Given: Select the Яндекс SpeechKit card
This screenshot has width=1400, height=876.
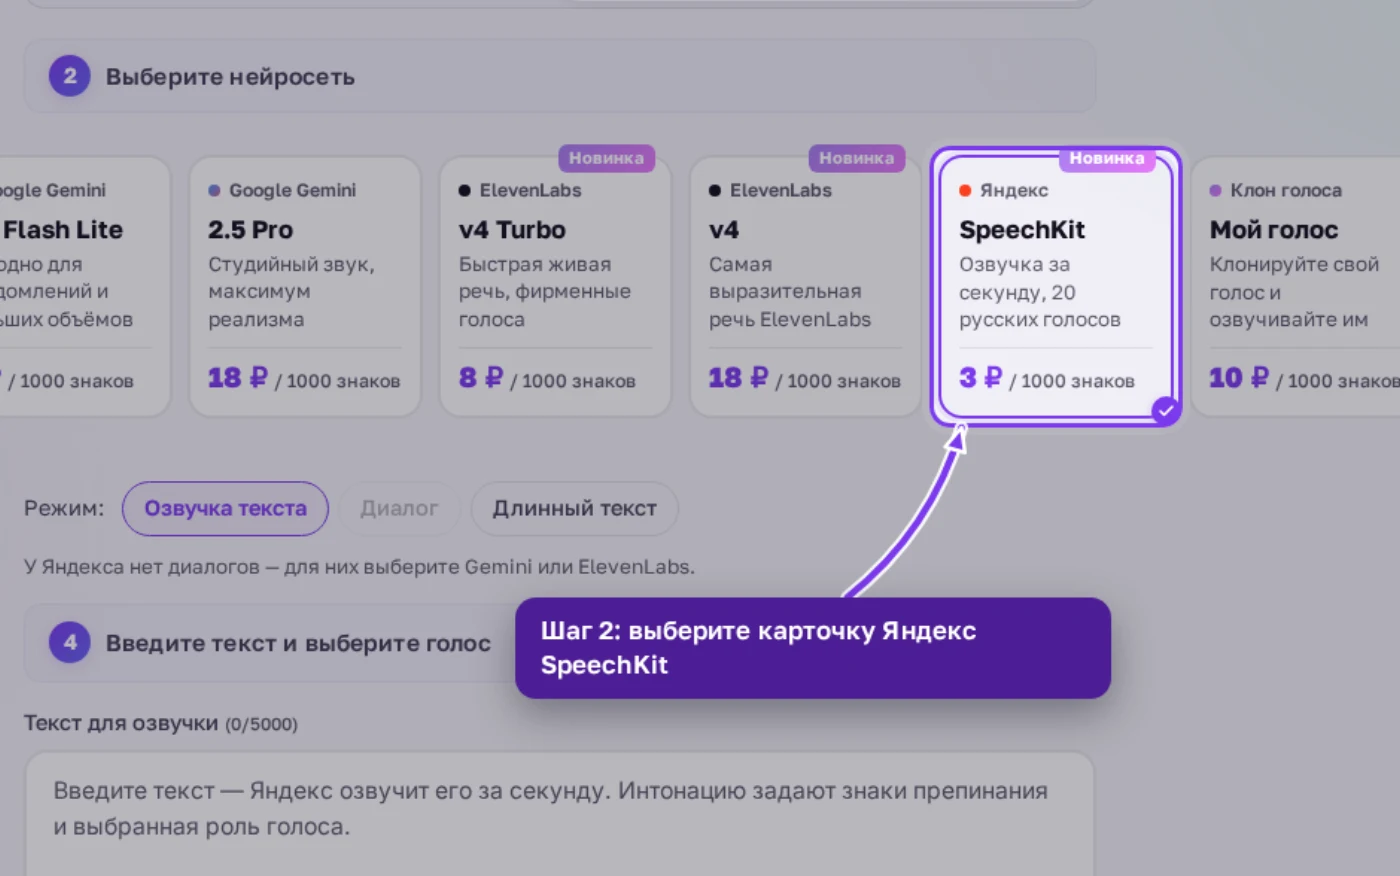Looking at the screenshot, I should click(1055, 287).
